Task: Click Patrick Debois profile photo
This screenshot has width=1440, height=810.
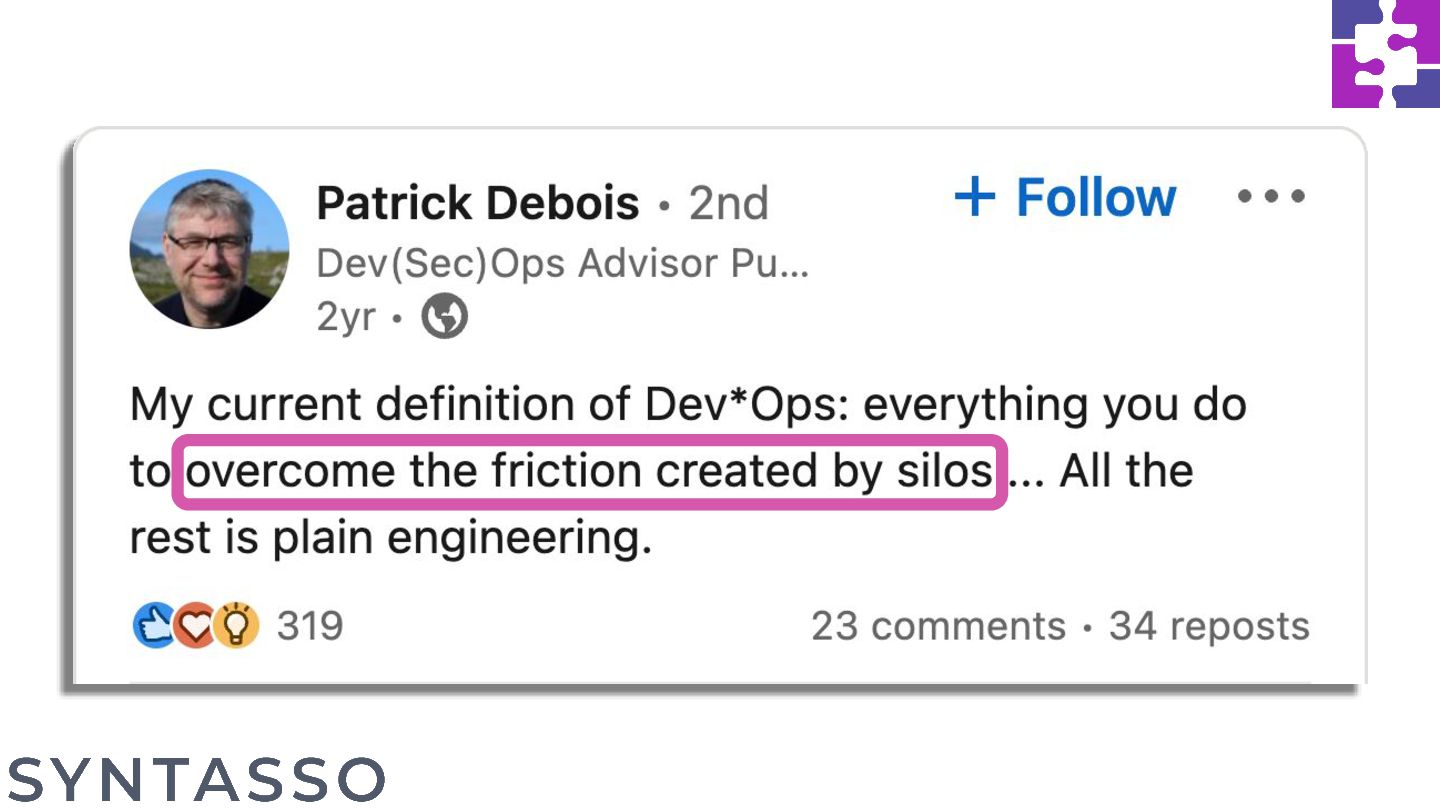Action: coord(209,248)
